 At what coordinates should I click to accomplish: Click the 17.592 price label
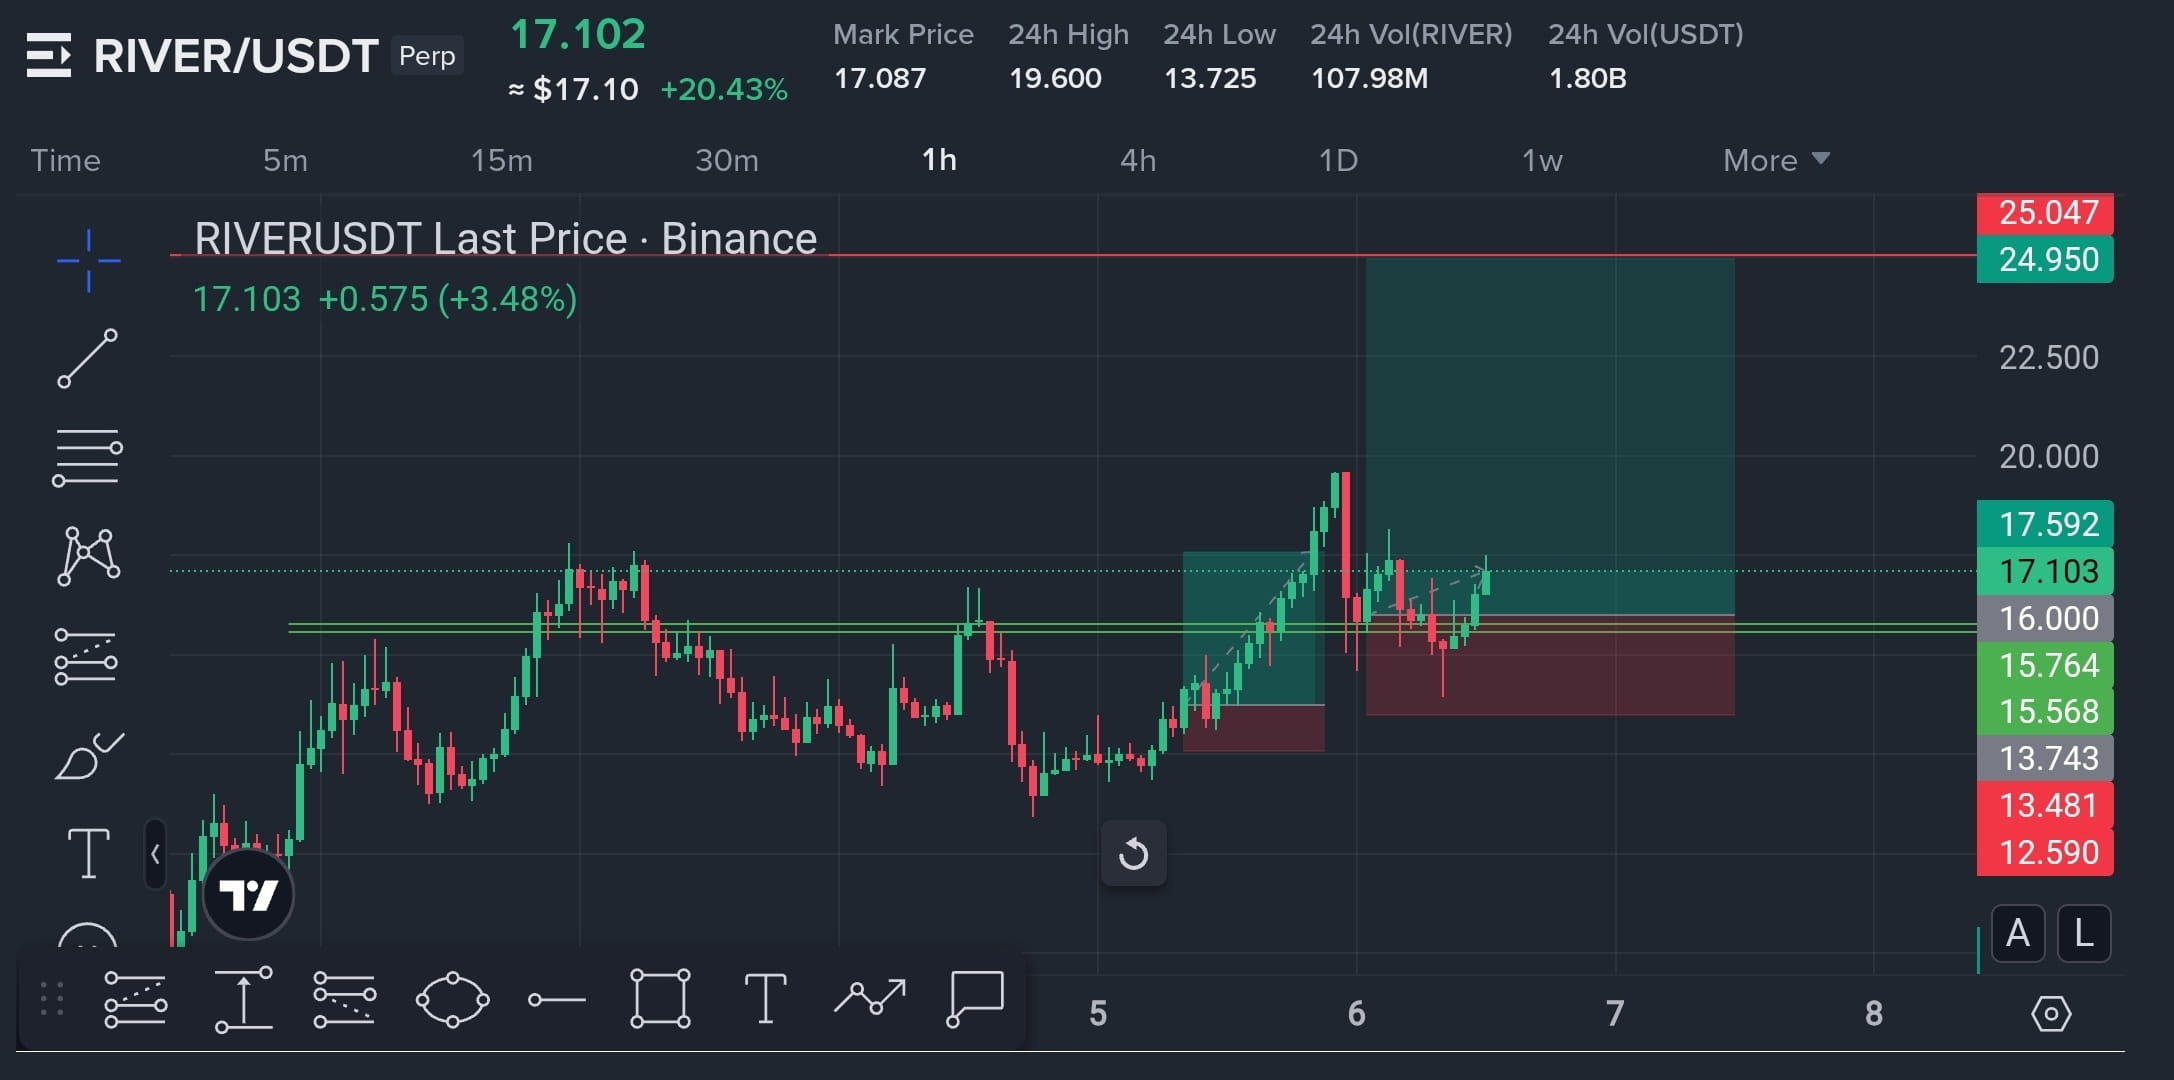click(2046, 524)
